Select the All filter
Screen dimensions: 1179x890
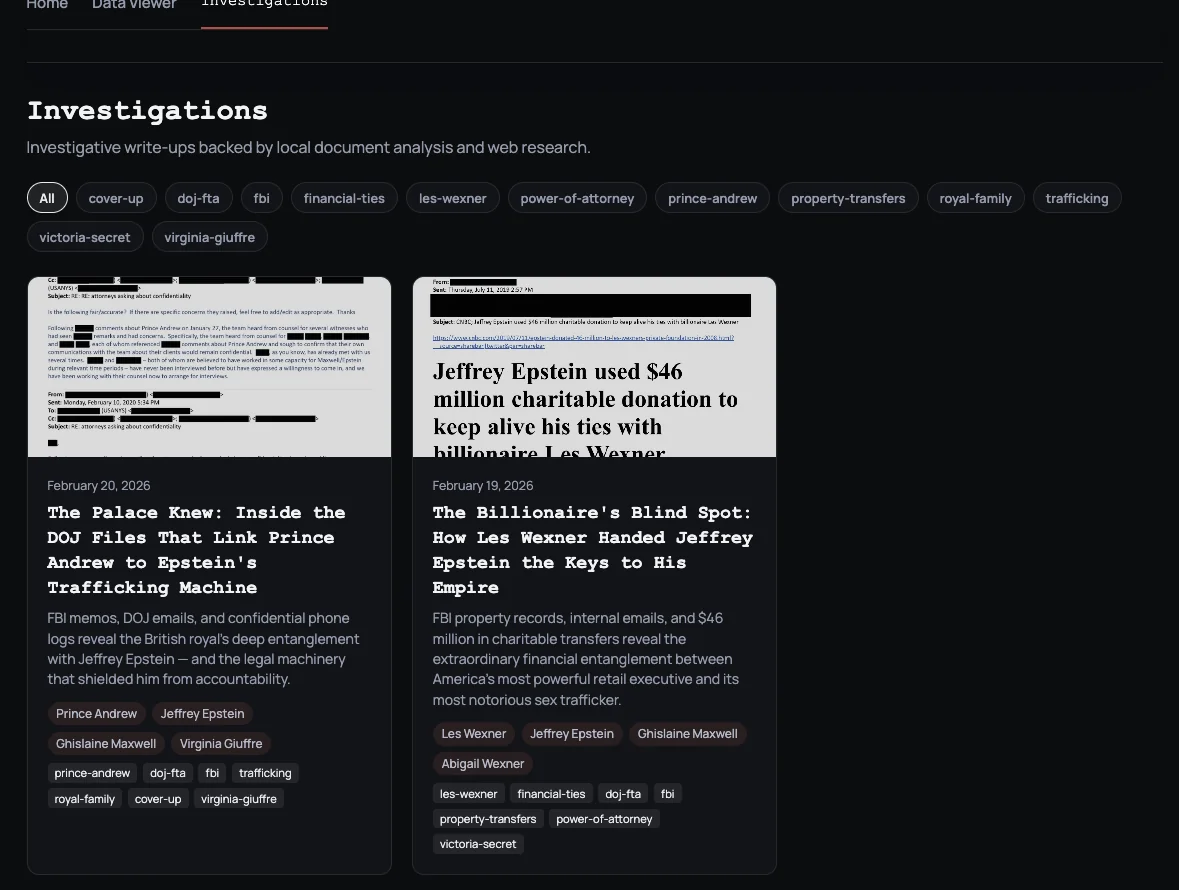click(46, 197)
